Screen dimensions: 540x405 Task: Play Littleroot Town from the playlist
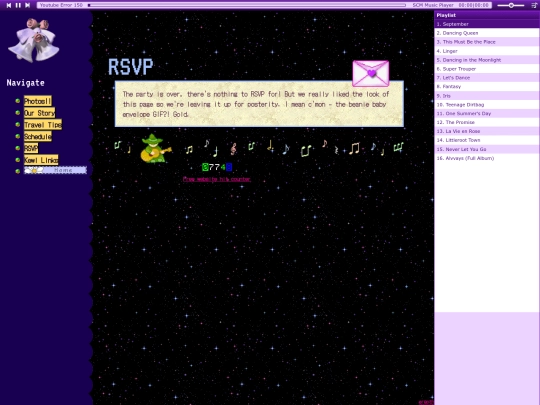click(x=487, y=140)
